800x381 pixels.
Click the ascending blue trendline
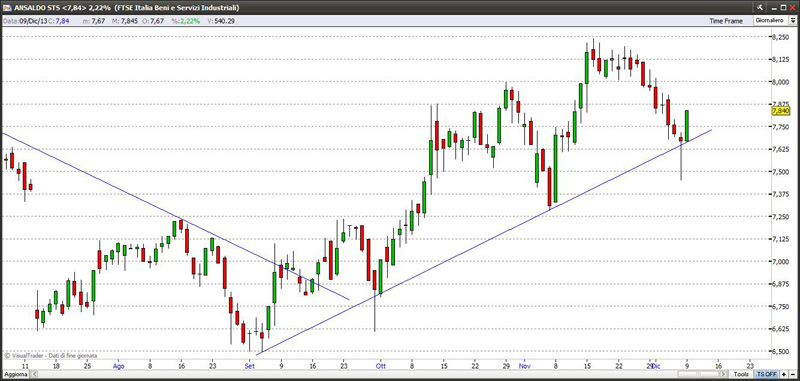coord(485,242)
